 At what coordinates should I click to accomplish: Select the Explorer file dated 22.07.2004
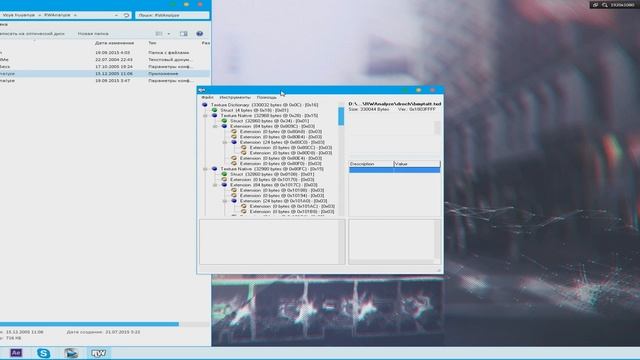[x=105, y=60]
